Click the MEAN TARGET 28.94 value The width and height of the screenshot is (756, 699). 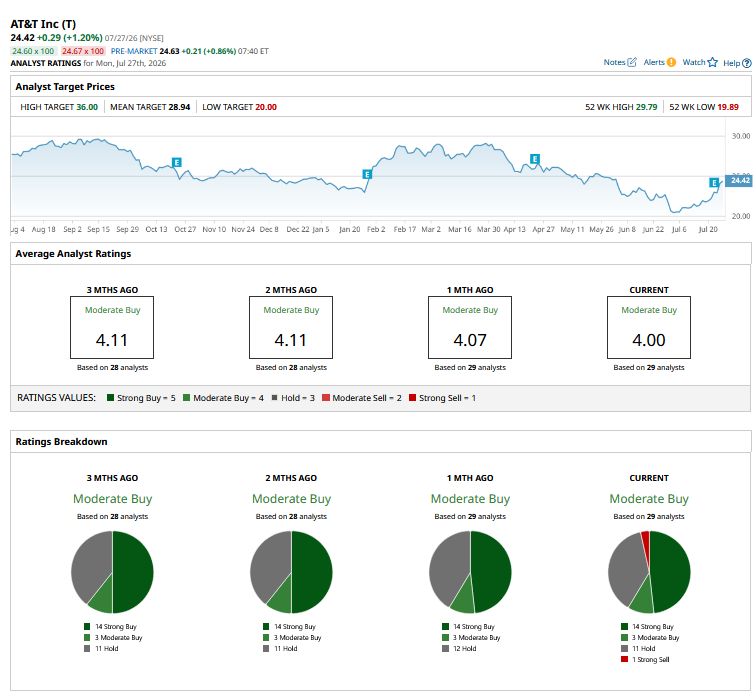[179, 107]
